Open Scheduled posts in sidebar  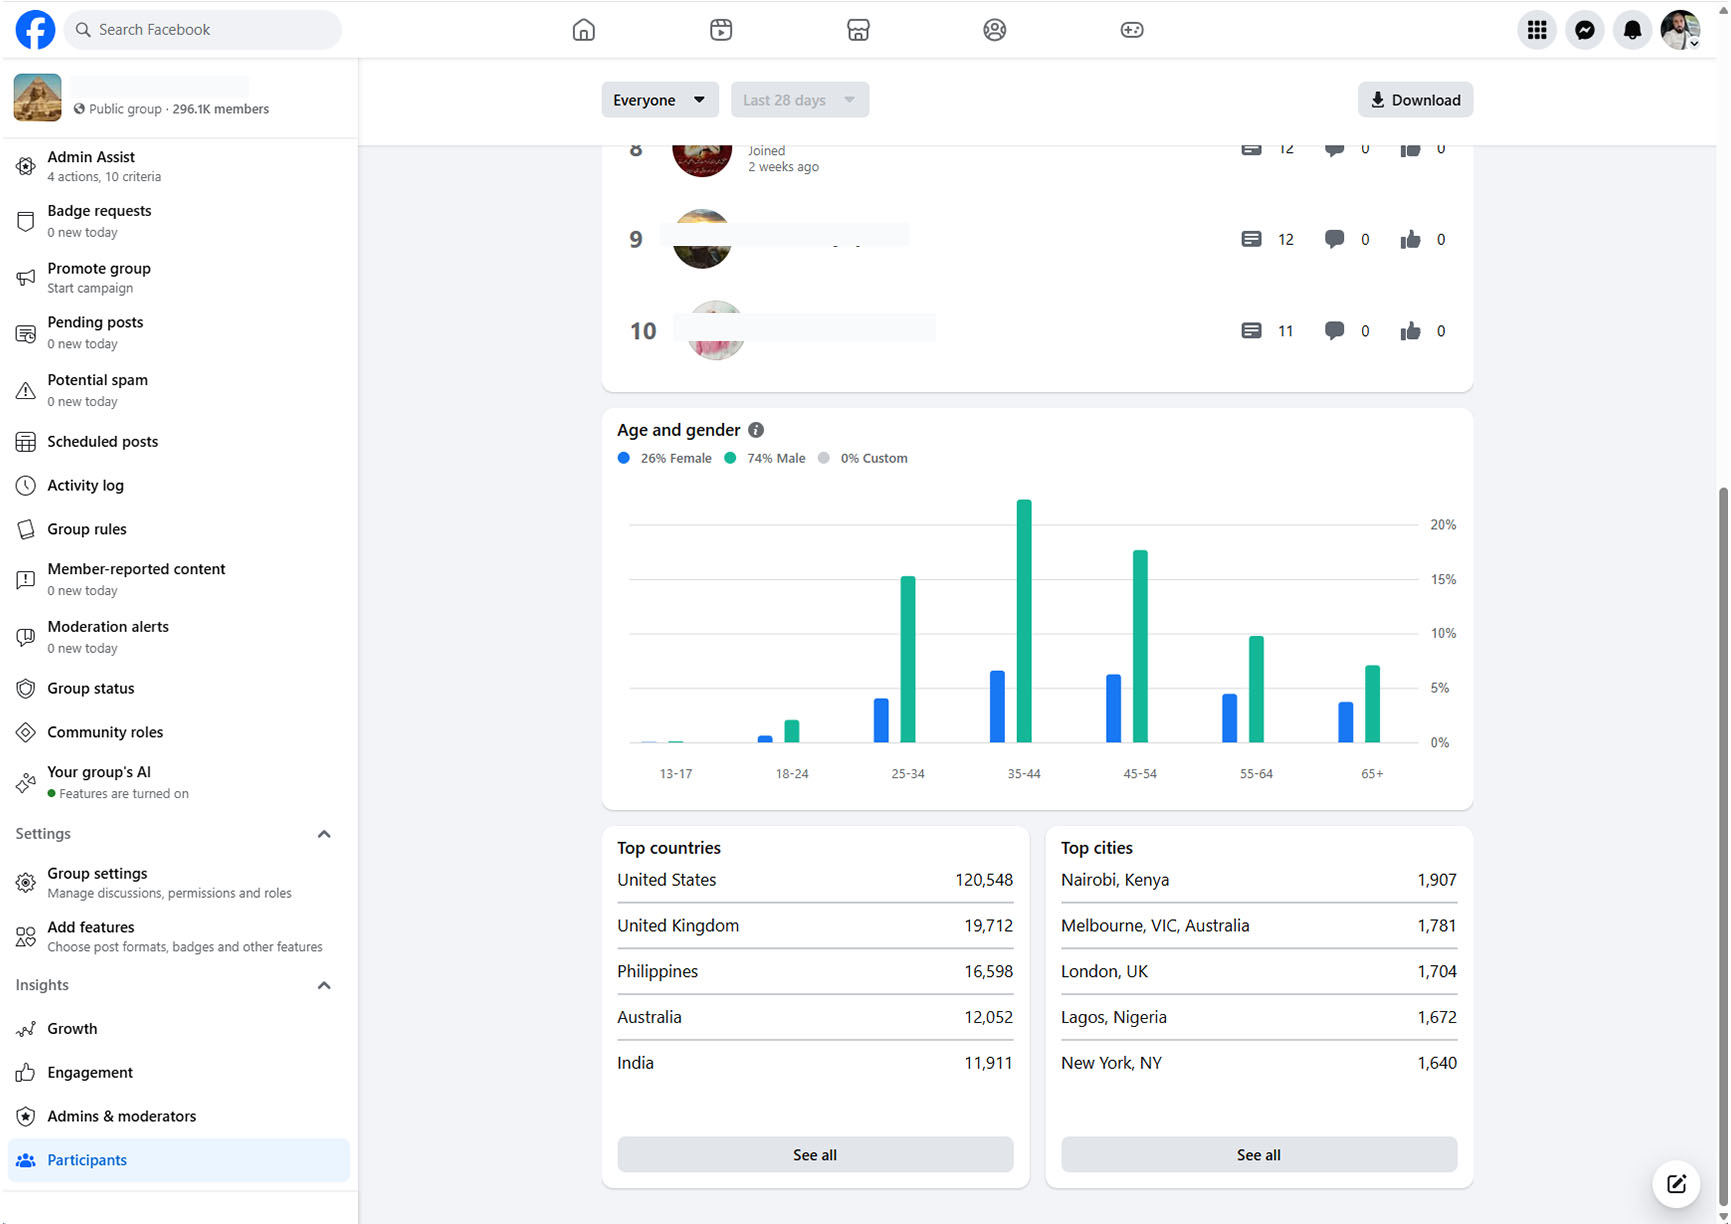pos(102,442)
